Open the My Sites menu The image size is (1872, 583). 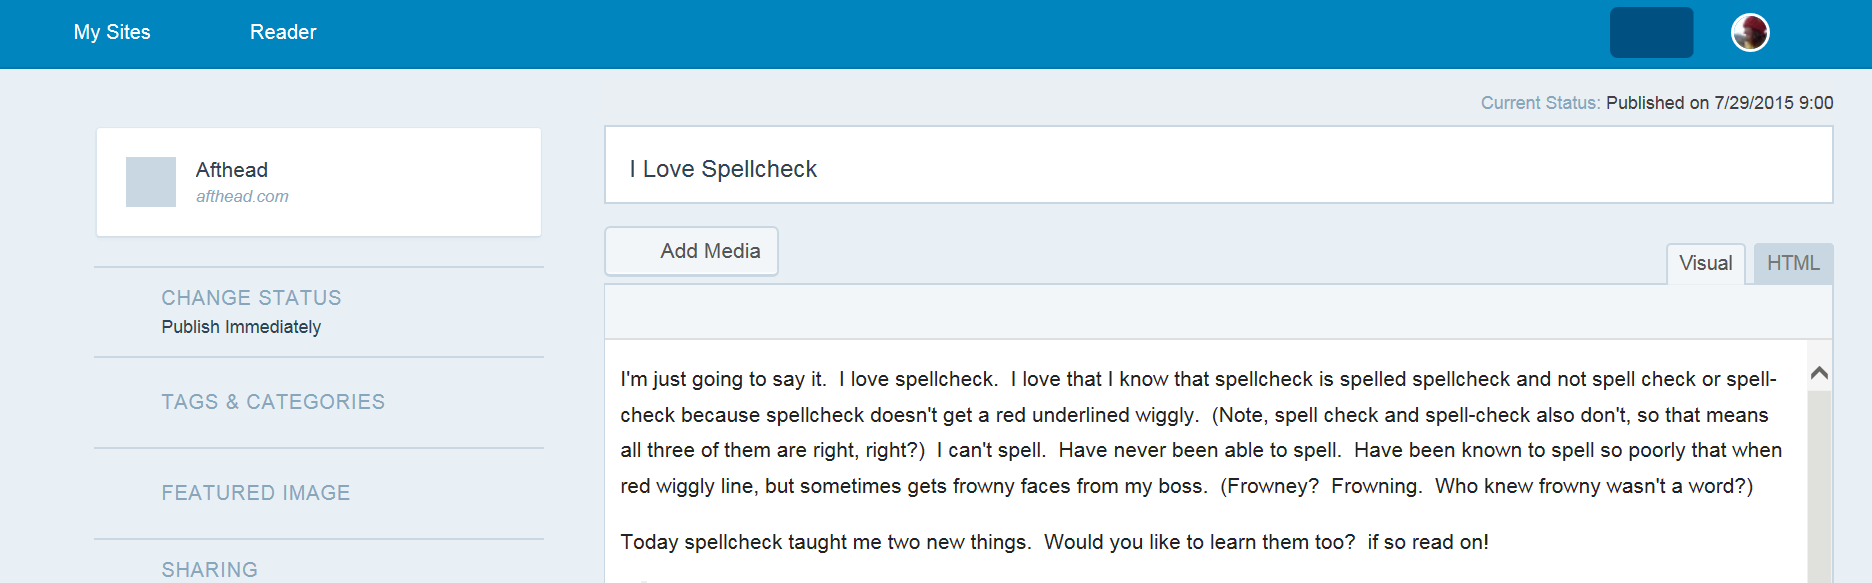pyautogui.click(x=112, y=32)
